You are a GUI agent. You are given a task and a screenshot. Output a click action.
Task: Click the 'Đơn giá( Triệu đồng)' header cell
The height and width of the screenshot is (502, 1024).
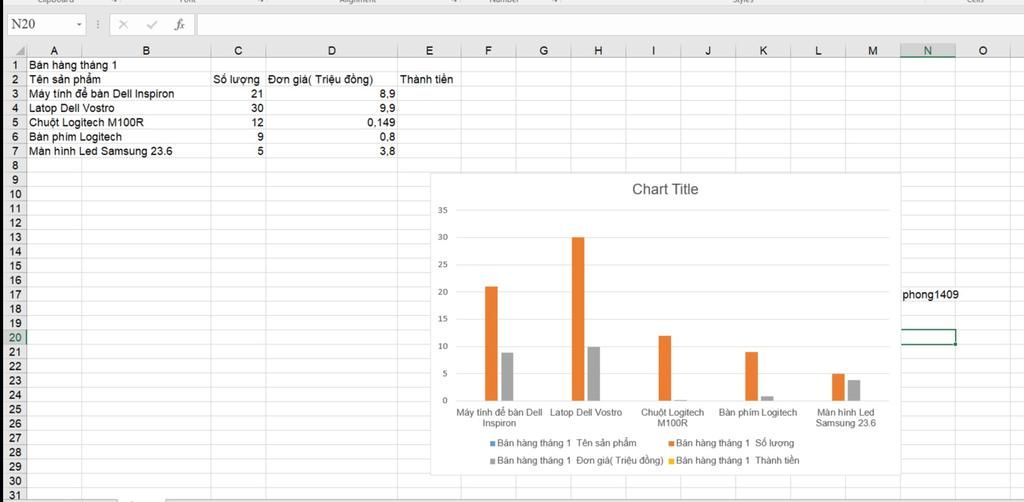332,80
